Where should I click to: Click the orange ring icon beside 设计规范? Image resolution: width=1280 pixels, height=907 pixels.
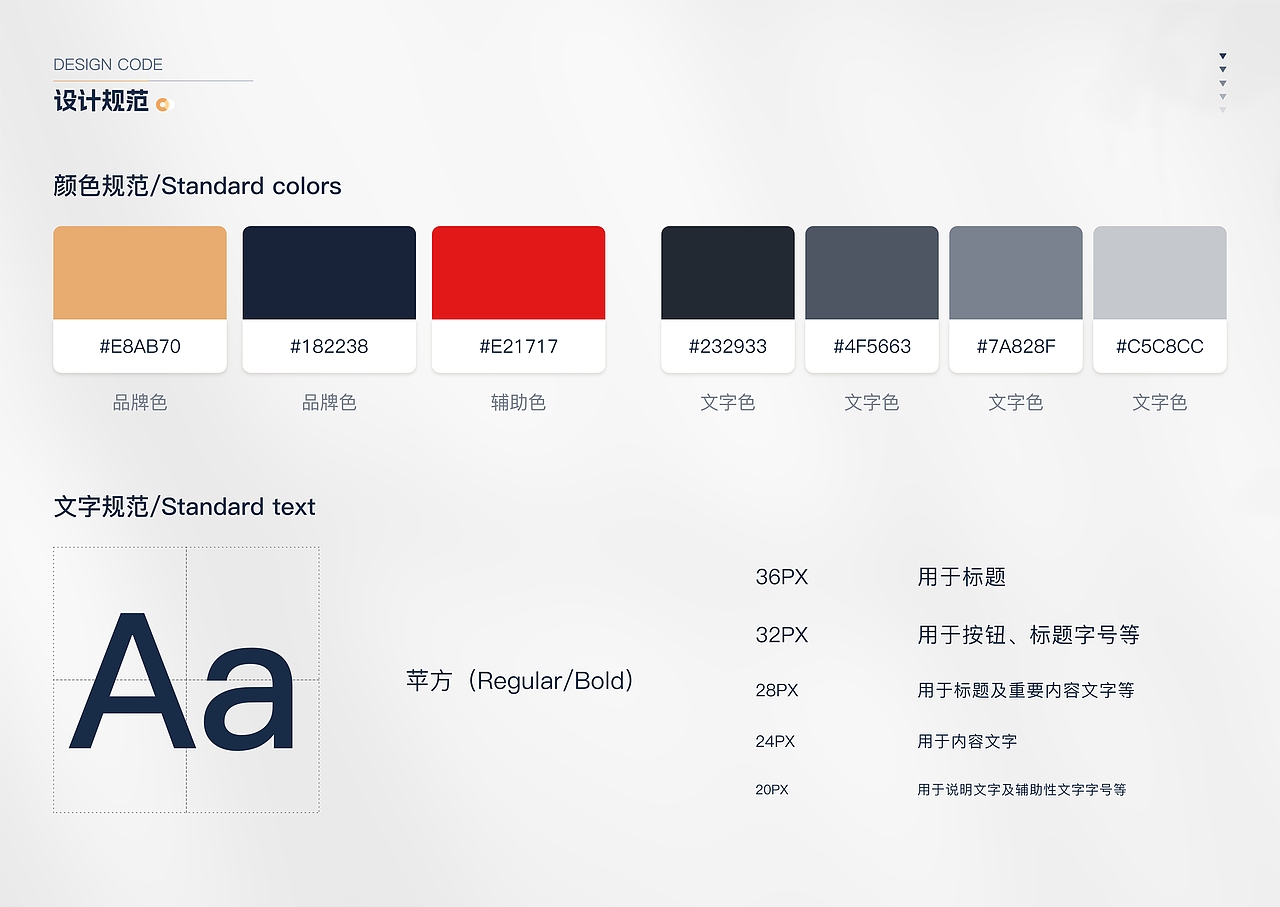coord(164,104)
